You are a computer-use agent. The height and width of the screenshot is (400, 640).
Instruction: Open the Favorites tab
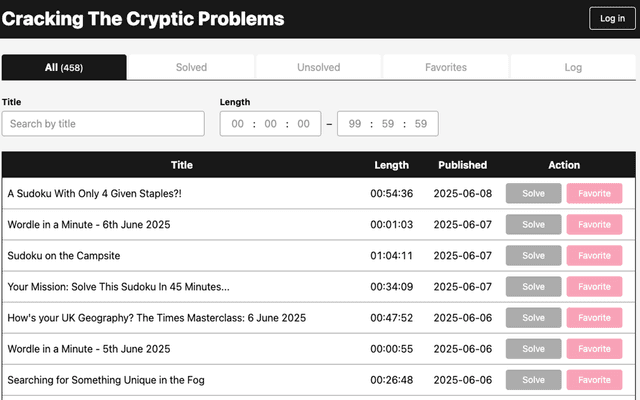coord(446,67)
